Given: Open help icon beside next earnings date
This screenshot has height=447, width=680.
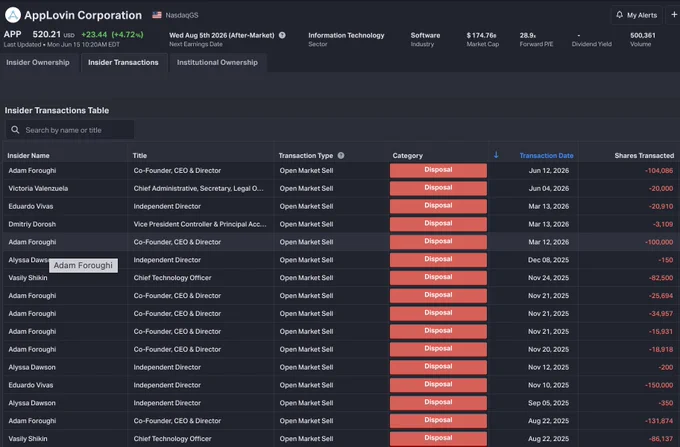Looking at the screenshot, I should click(x=282, y=35).
